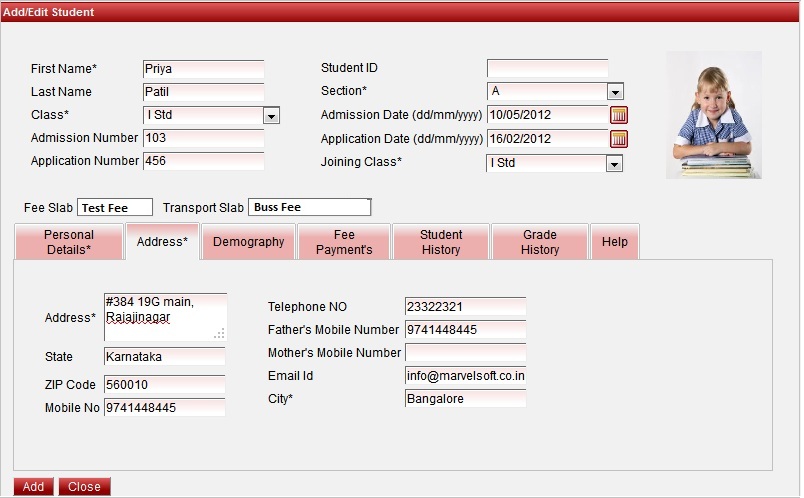Expand the Joining Class dropdown
Screen dimensions: 804x498
click(x=615, y=163)
